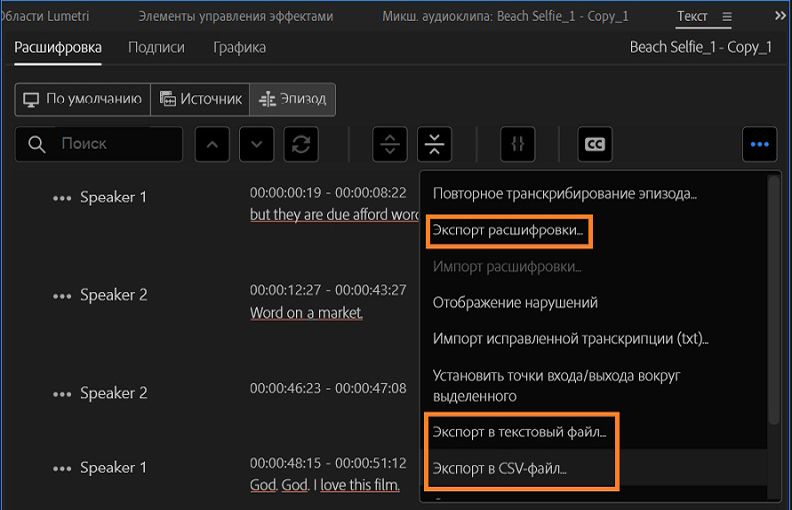This screenshot has width=792, height=510.
Task: Switch to the Графика tab
Action: tap(239, 47)
